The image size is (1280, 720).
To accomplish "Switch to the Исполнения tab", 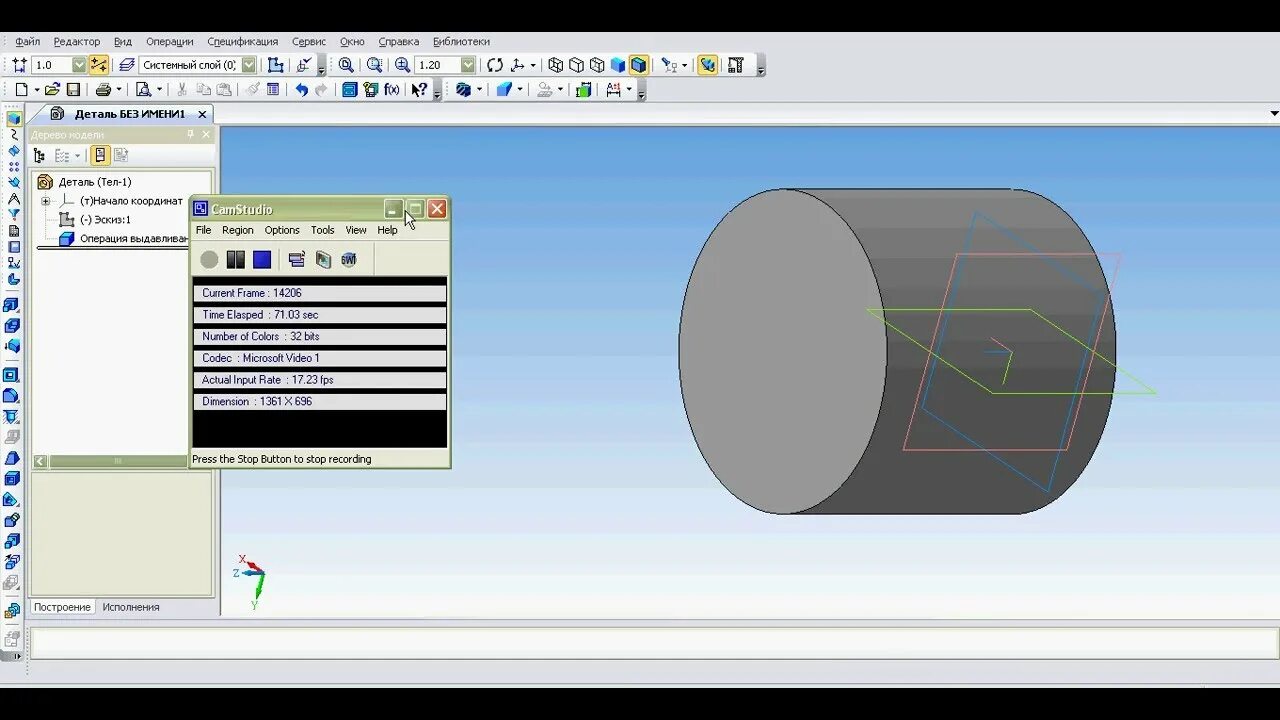I will (130, 607).
